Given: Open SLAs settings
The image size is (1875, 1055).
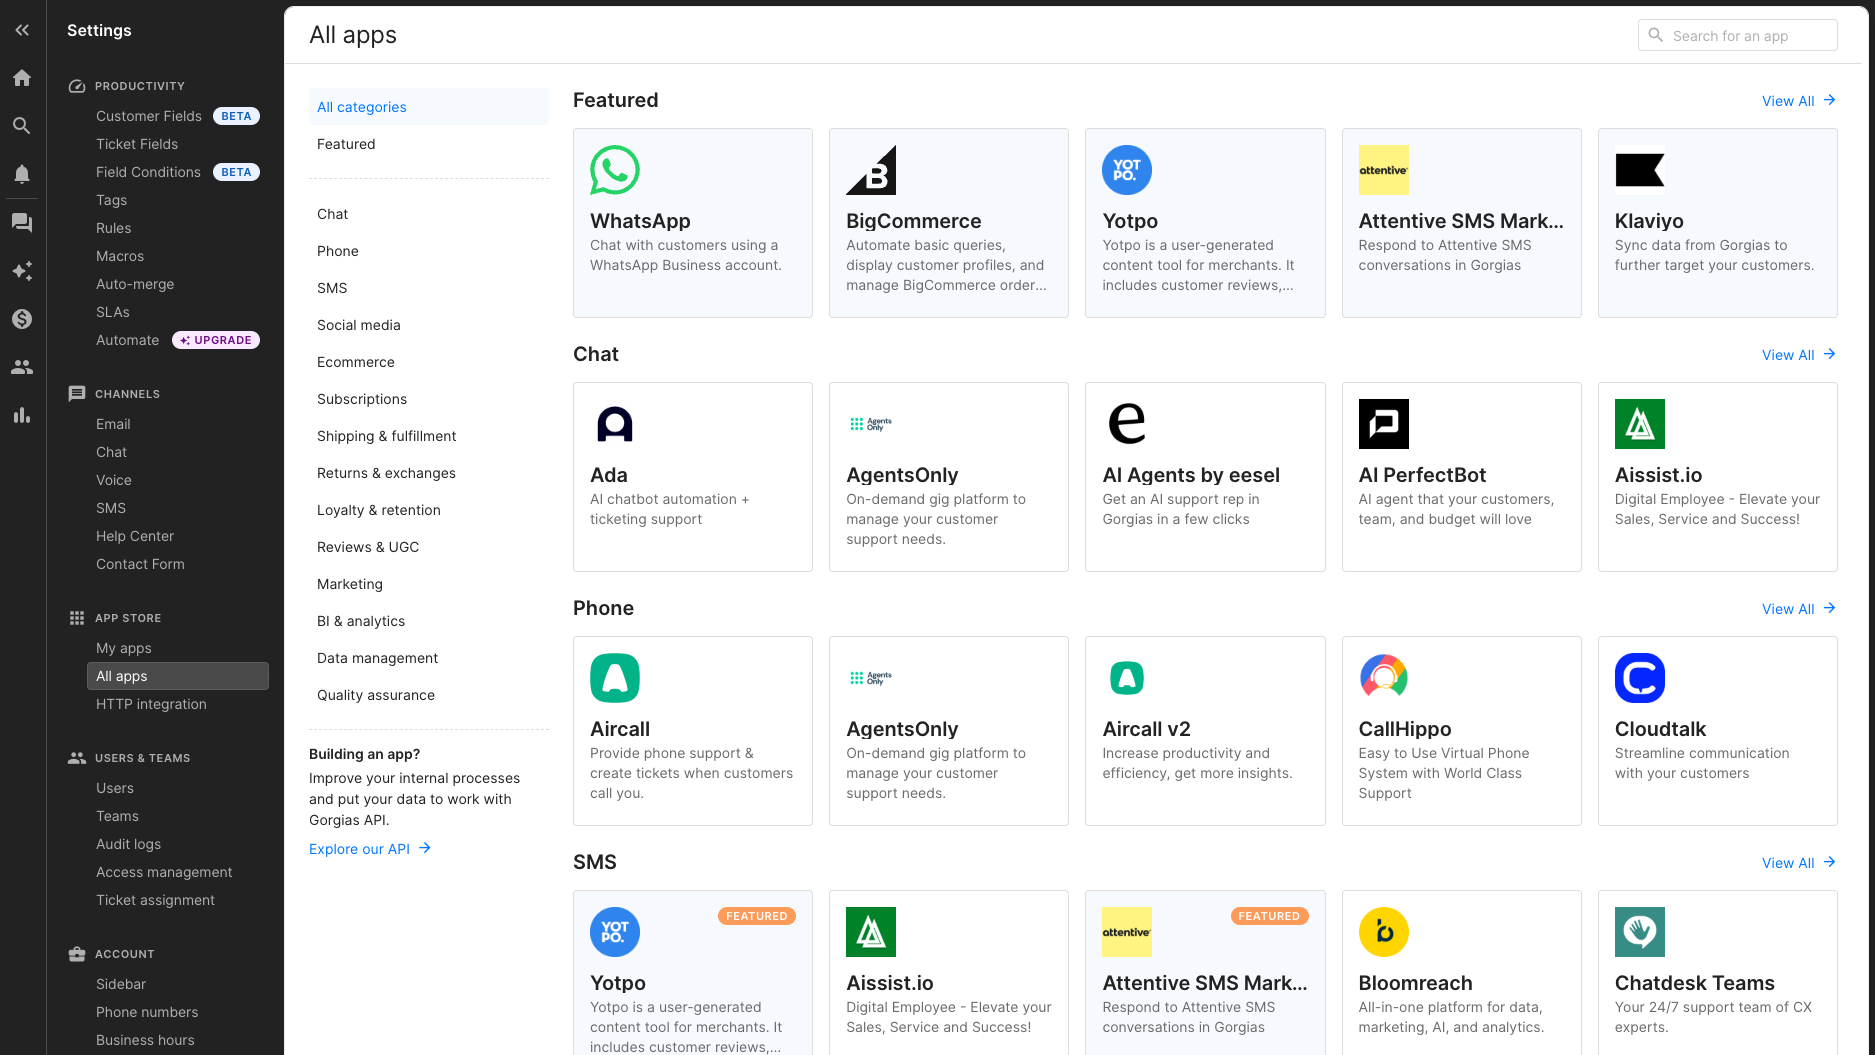Looking at the screenshot, I should (x=113, y=312).
